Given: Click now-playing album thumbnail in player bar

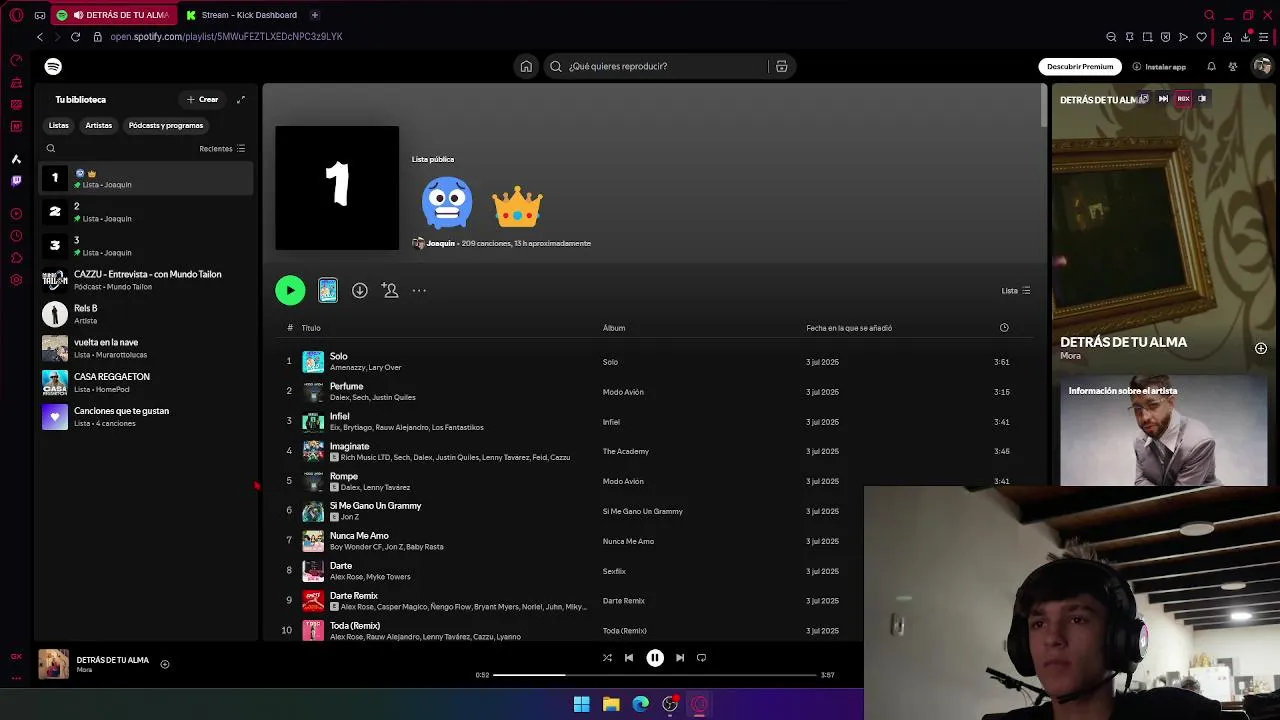Looking at the screenshot, I should [54, 664].
